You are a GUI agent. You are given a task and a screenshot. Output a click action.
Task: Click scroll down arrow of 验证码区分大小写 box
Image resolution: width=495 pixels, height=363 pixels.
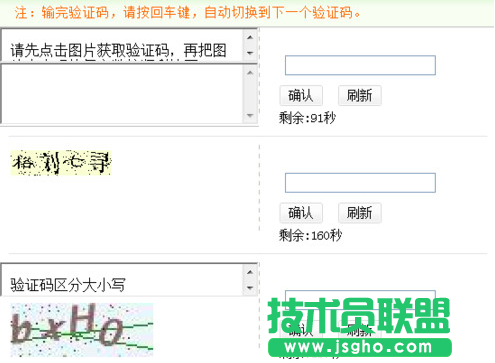click(250, 288)
